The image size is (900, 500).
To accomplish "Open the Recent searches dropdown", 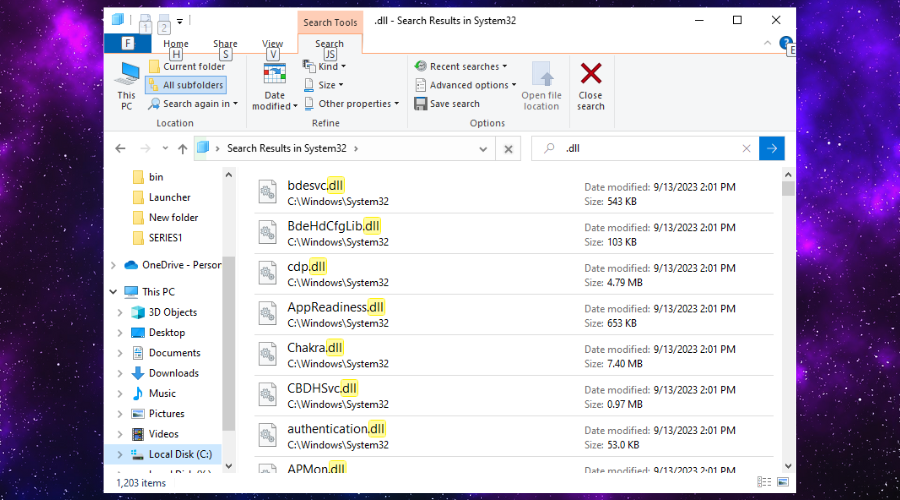I will pos(461,67).
